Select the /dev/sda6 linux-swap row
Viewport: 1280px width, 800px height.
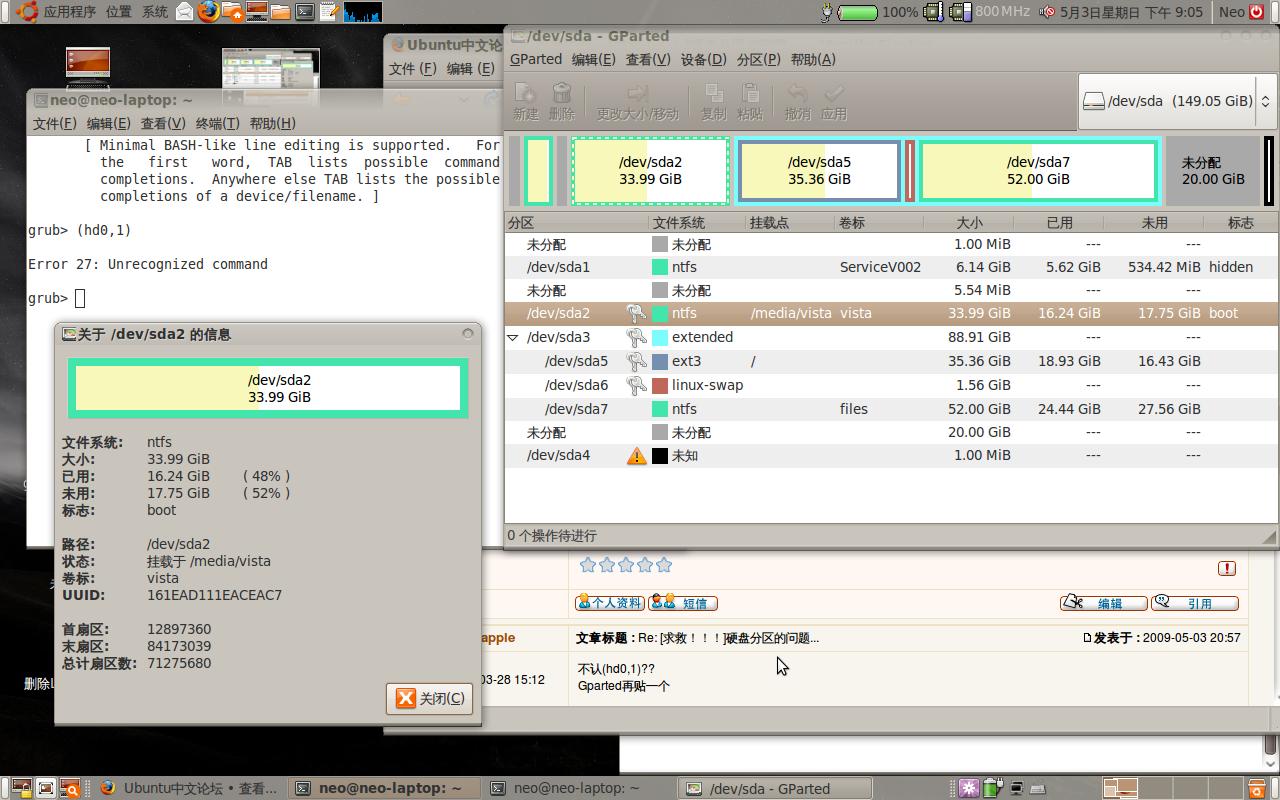[891, 385]
